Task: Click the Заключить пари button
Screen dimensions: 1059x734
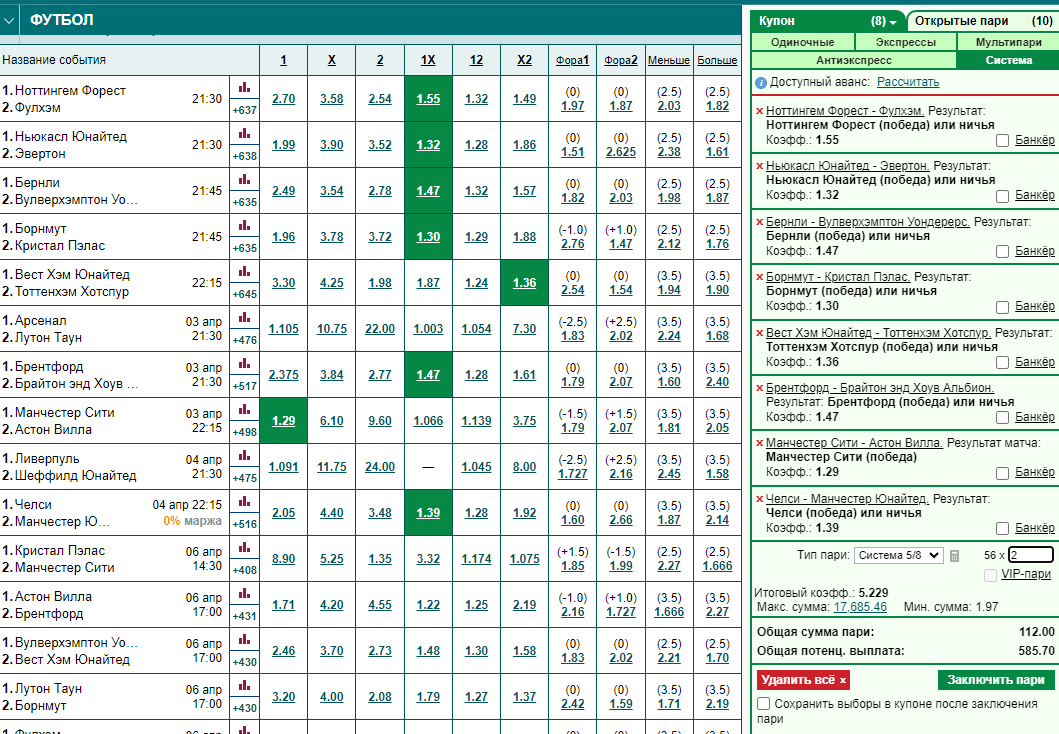Action: [996, 679]
